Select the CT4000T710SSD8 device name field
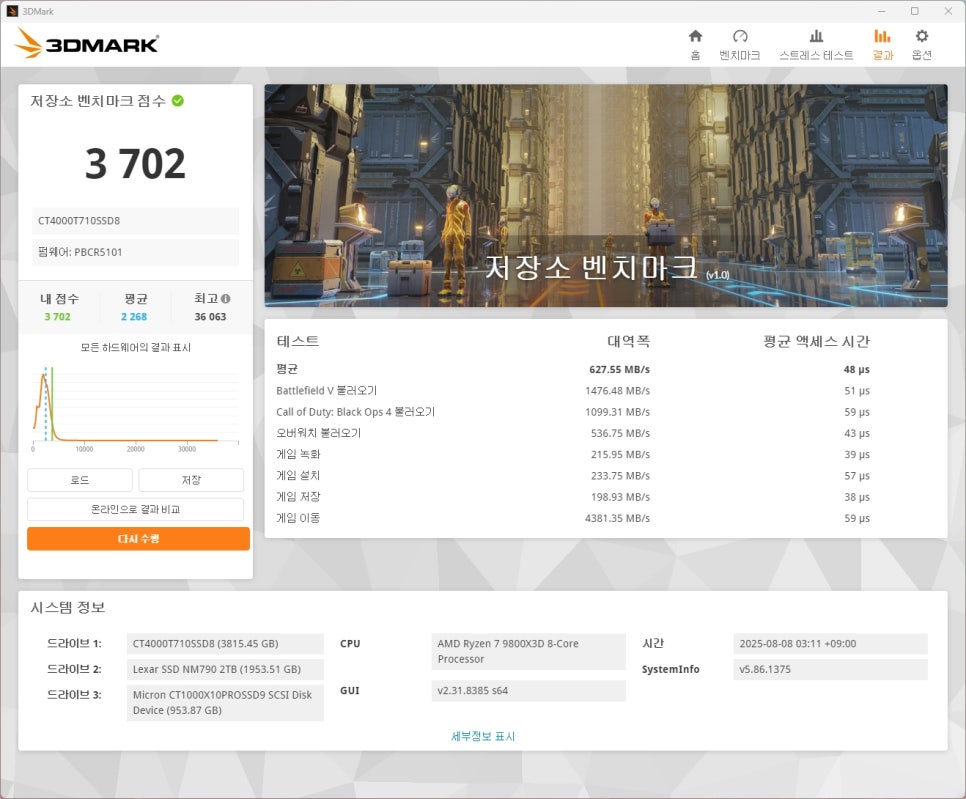Image resolution: width=966 pixels, height=799 pixels. coord(135,221)
